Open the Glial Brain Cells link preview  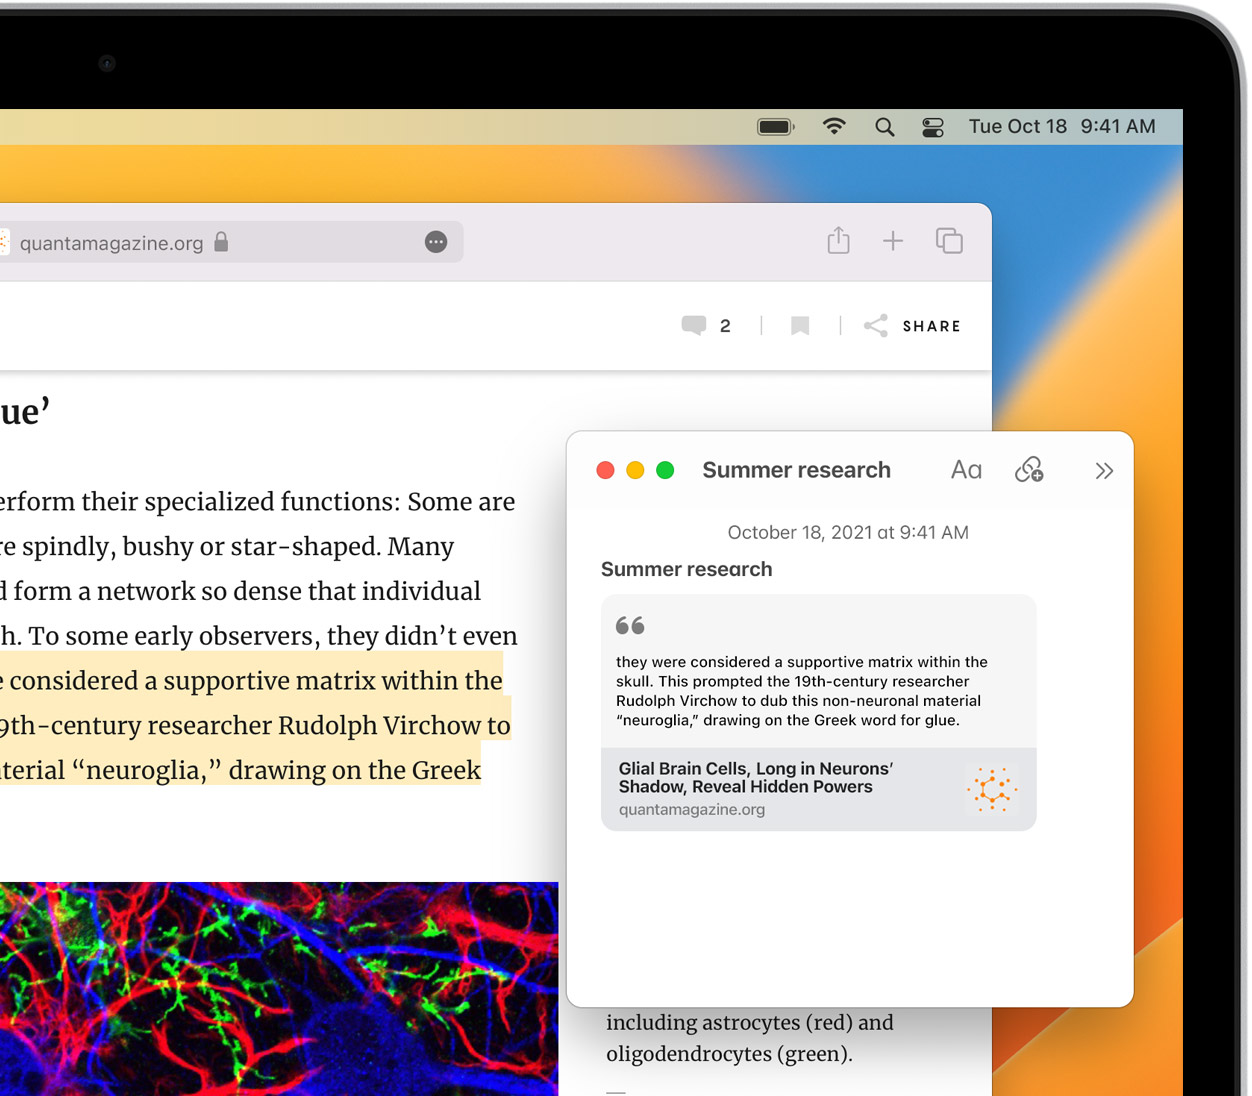coord(818,789)
